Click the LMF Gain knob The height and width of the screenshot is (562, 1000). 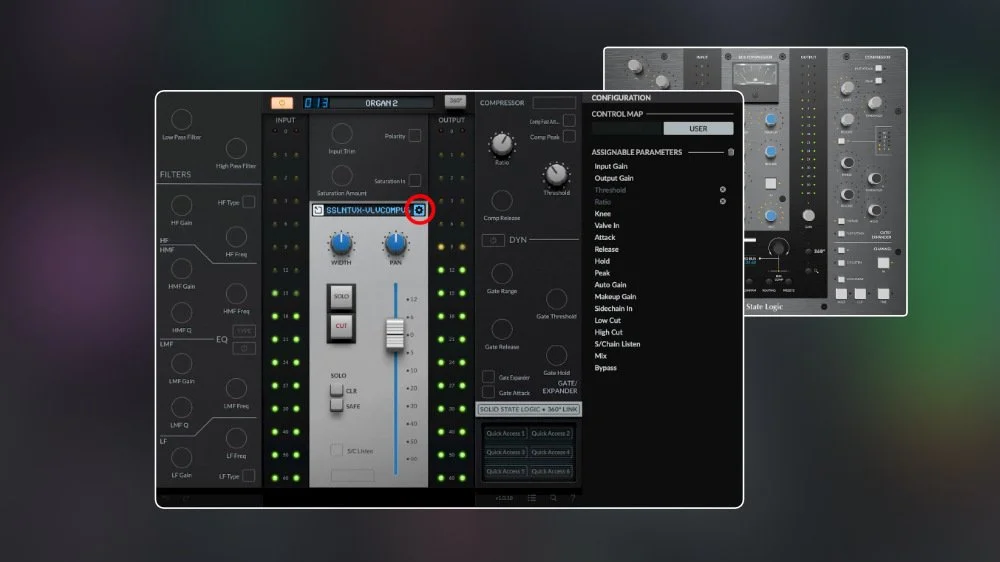(x=181, y=363)
